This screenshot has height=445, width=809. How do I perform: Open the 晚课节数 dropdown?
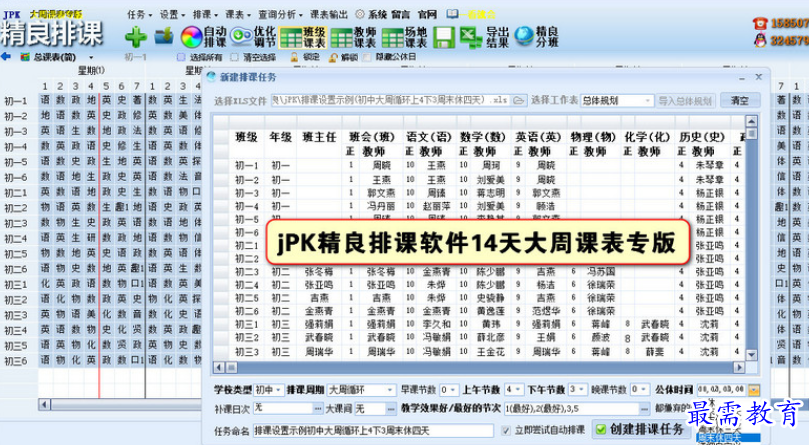click(x=644, y=389)
